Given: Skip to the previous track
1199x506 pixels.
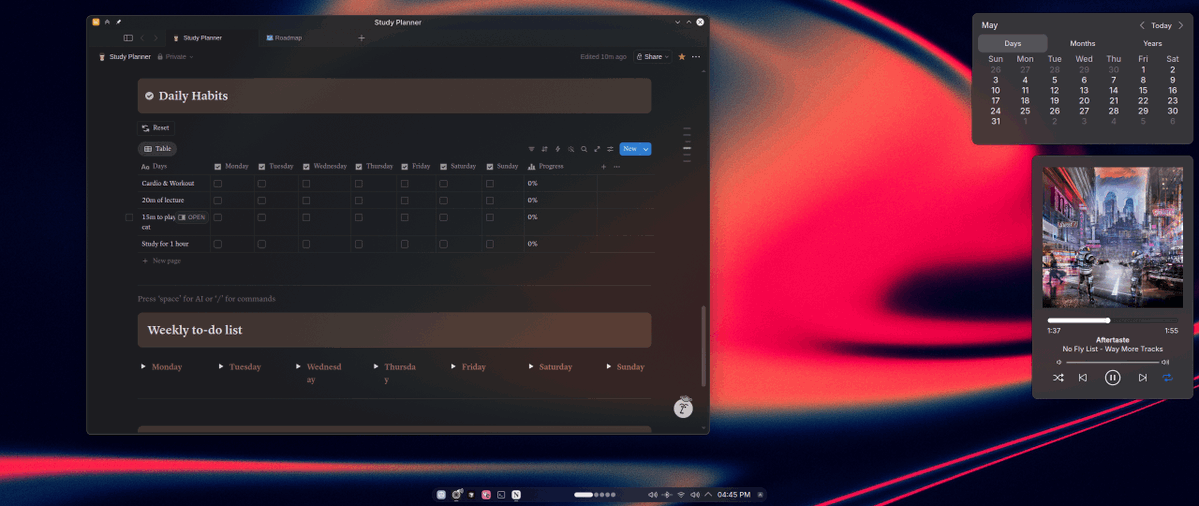Looking at the screenshot, I should [x=1083, y=378].
